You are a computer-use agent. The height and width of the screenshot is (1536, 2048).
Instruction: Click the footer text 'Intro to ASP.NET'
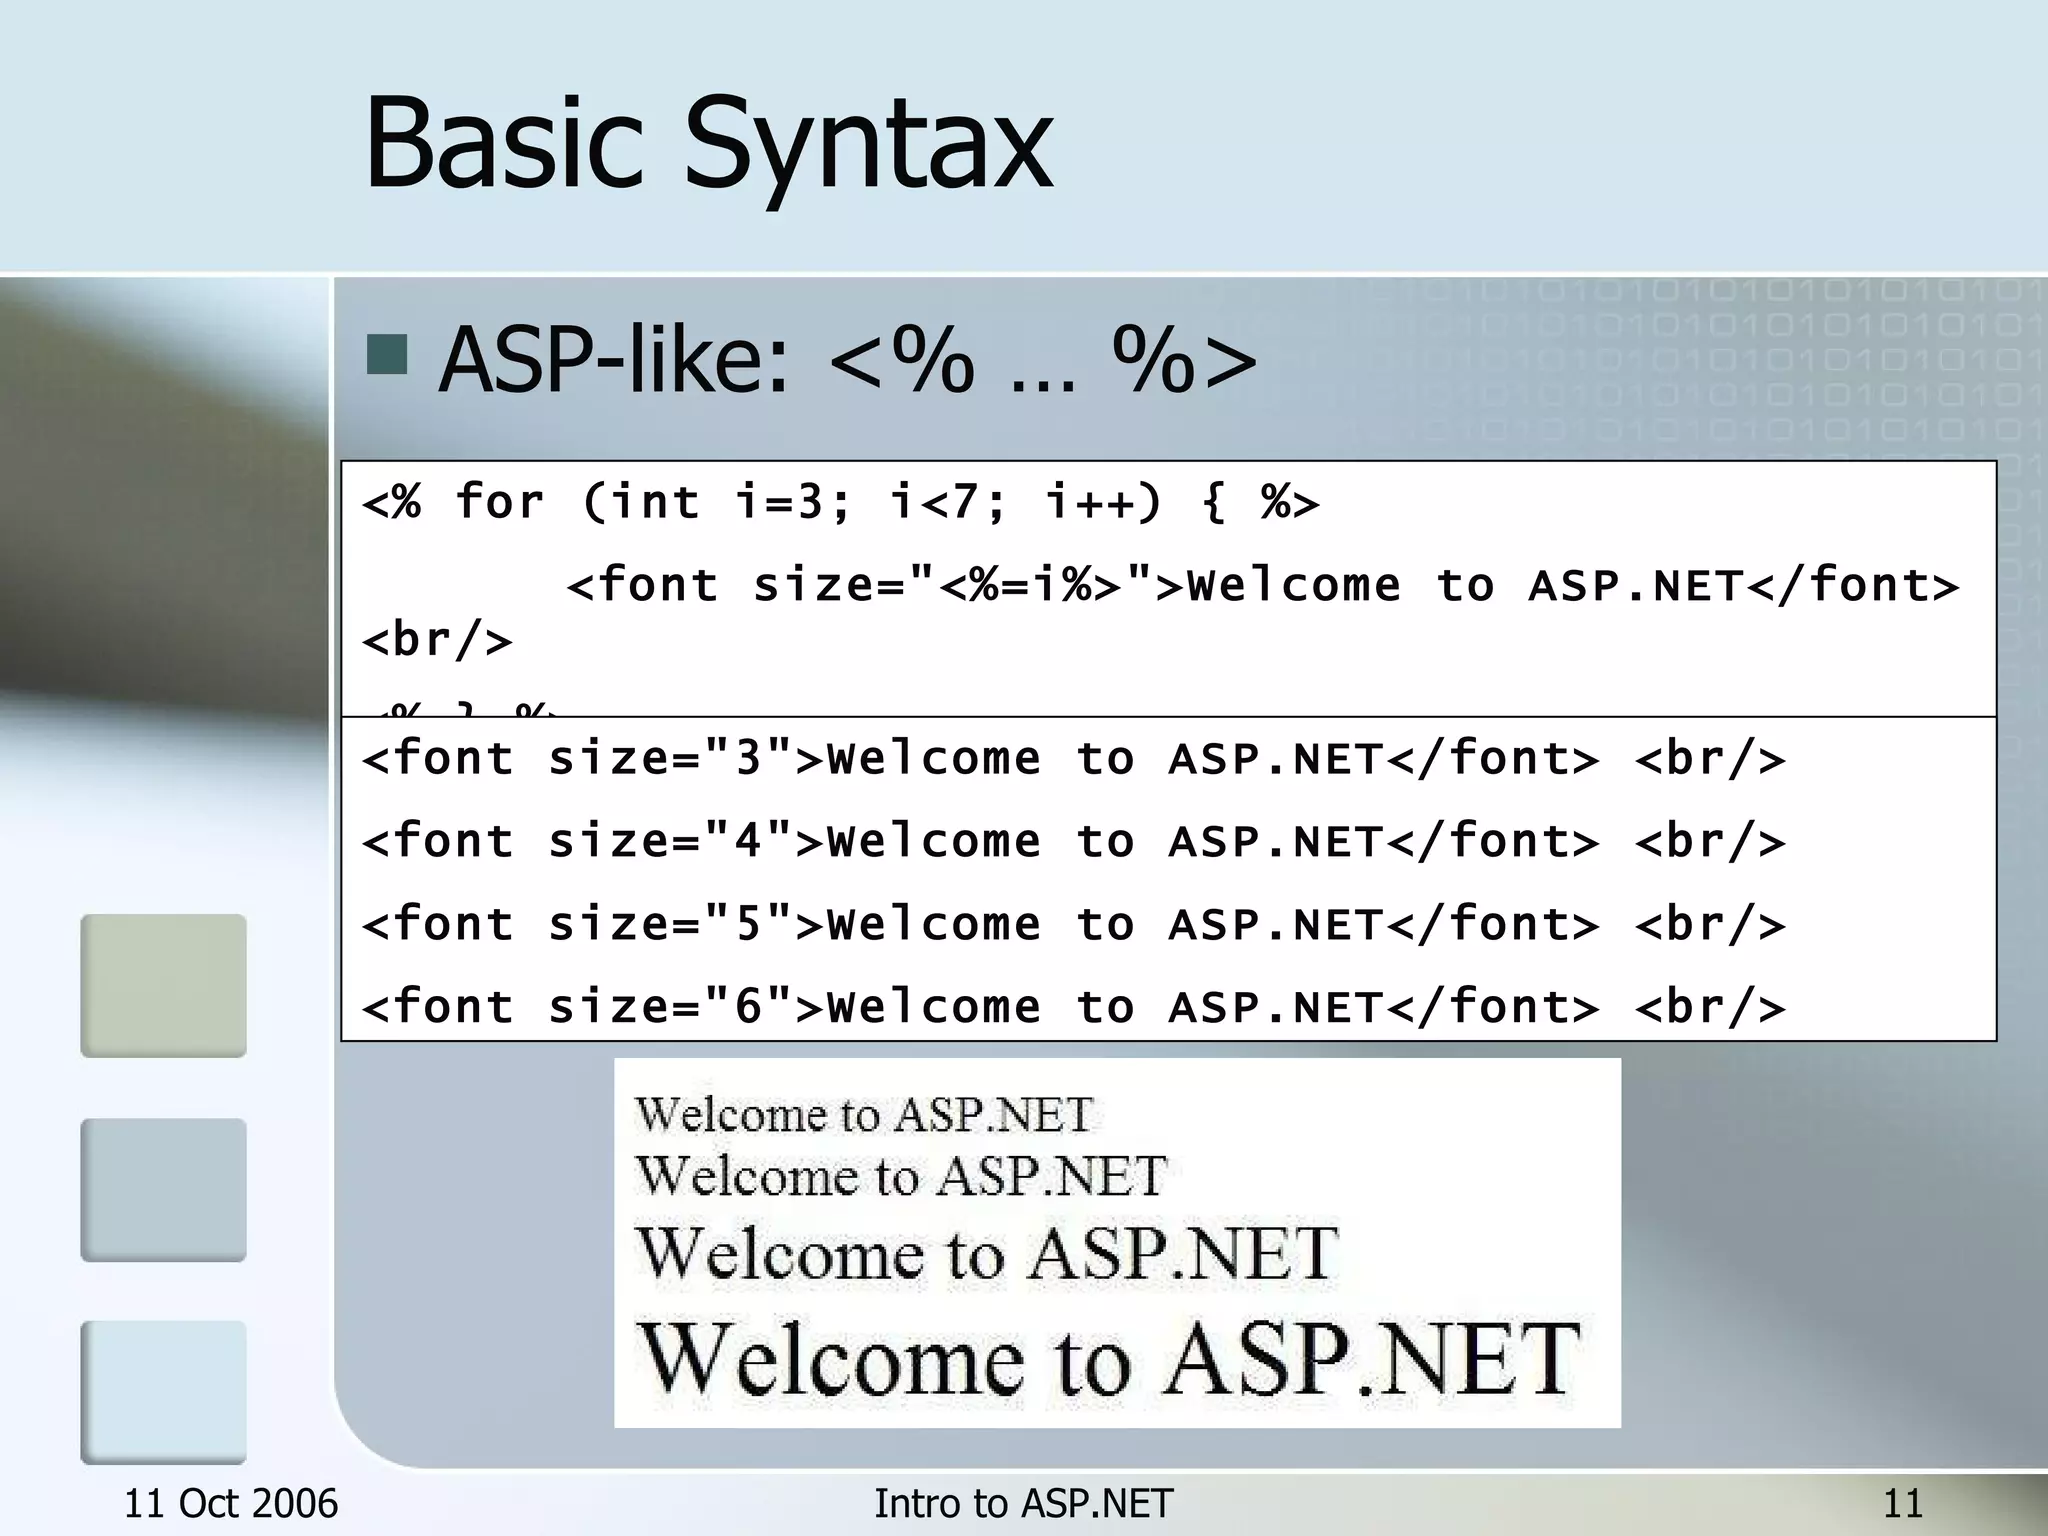click(x=1023, y=1504)
